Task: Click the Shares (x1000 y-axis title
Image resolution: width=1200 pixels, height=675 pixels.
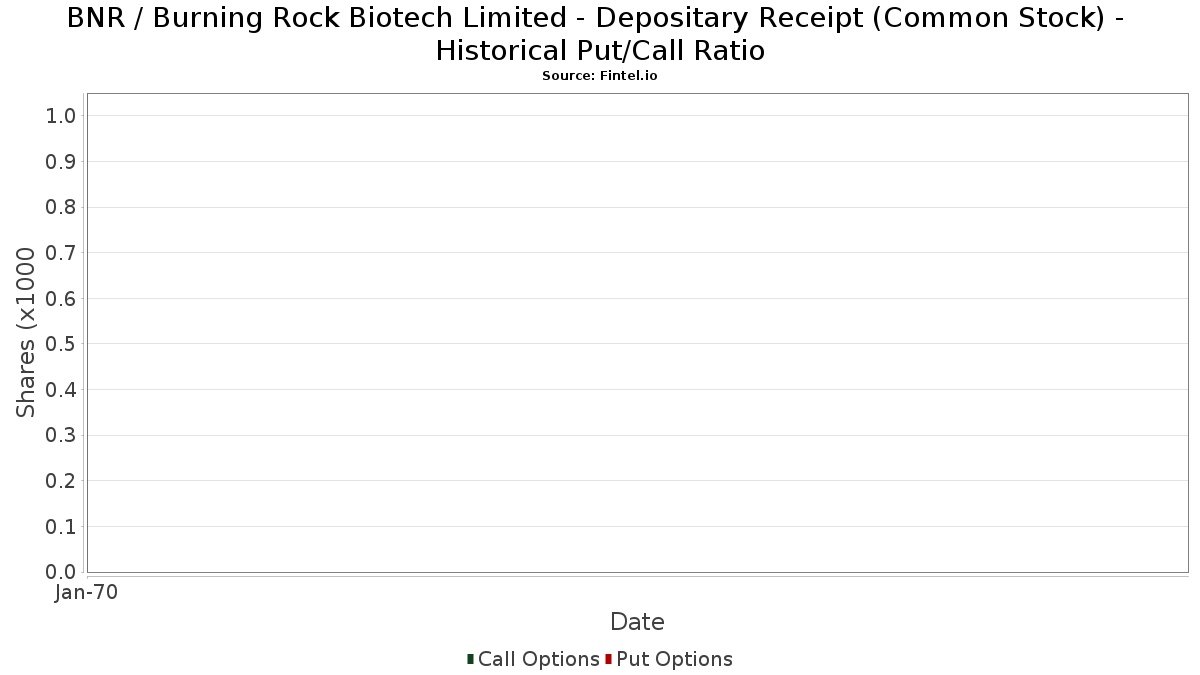Action: 26,333
